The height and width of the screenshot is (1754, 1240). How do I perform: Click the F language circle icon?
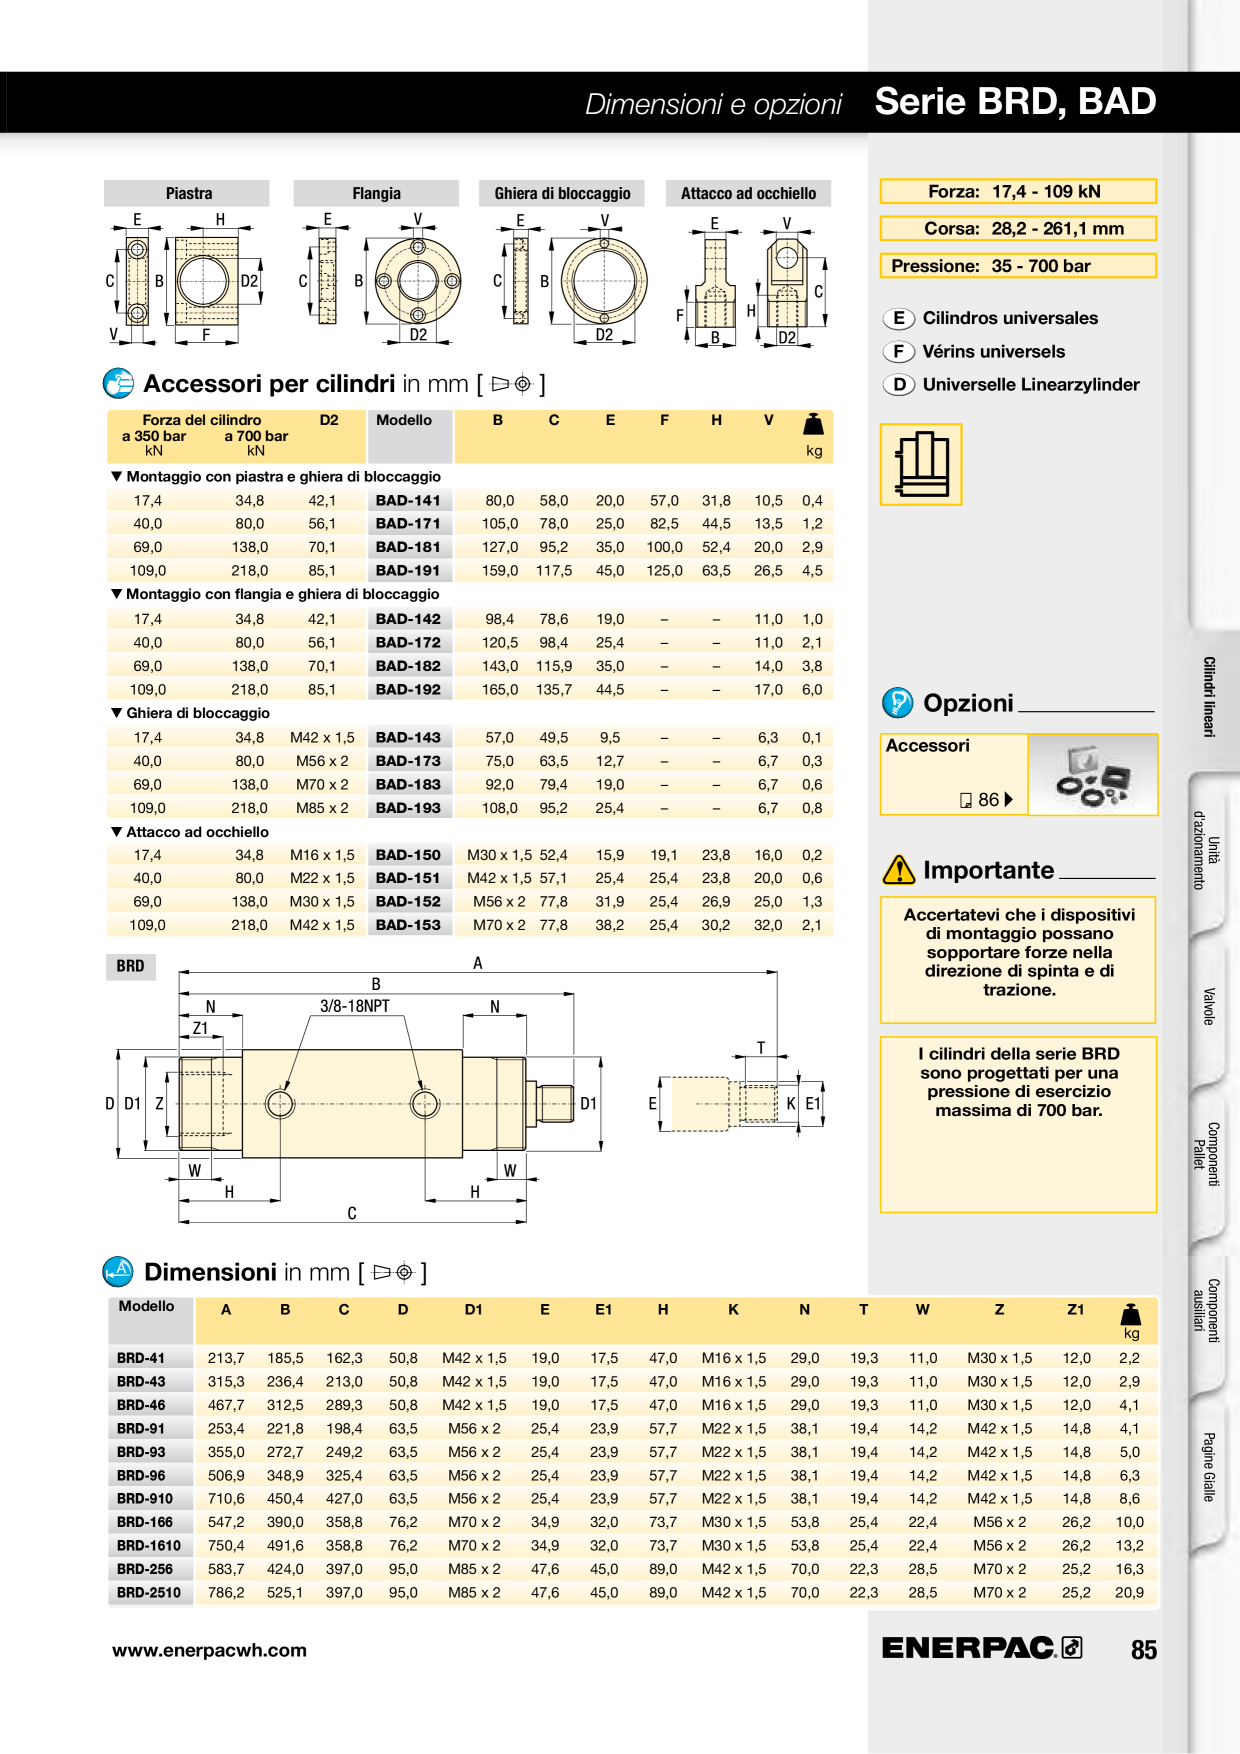pos(899,351)
